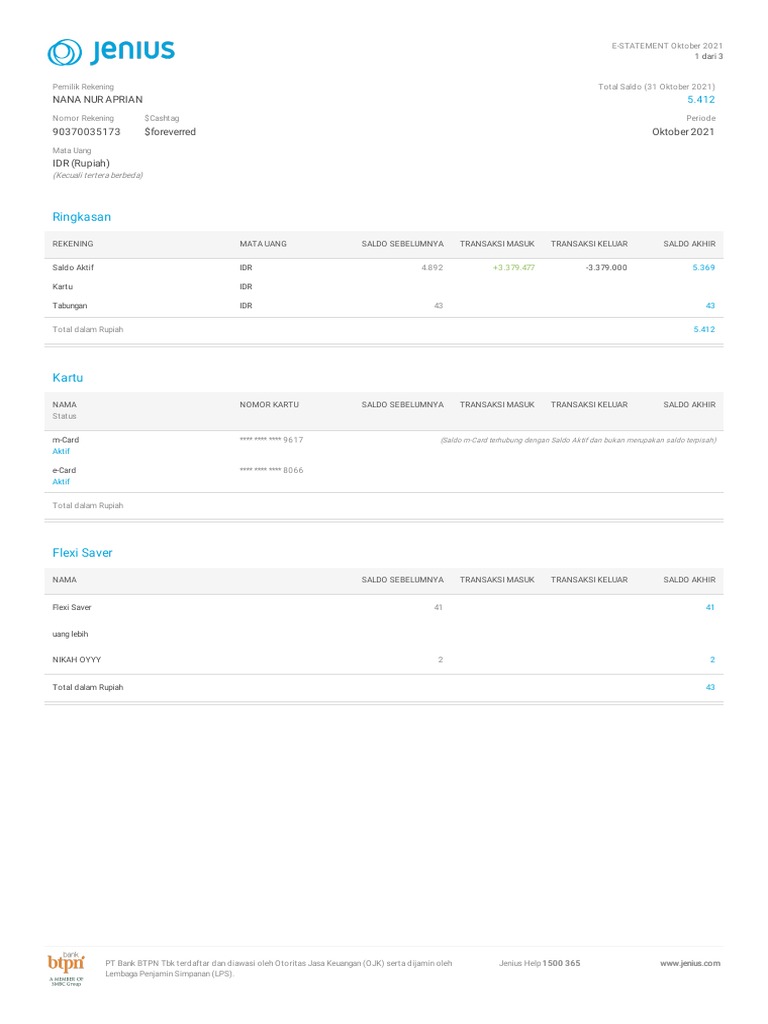Click the Kartu row label in Ringkasan table

coord(63,287)
